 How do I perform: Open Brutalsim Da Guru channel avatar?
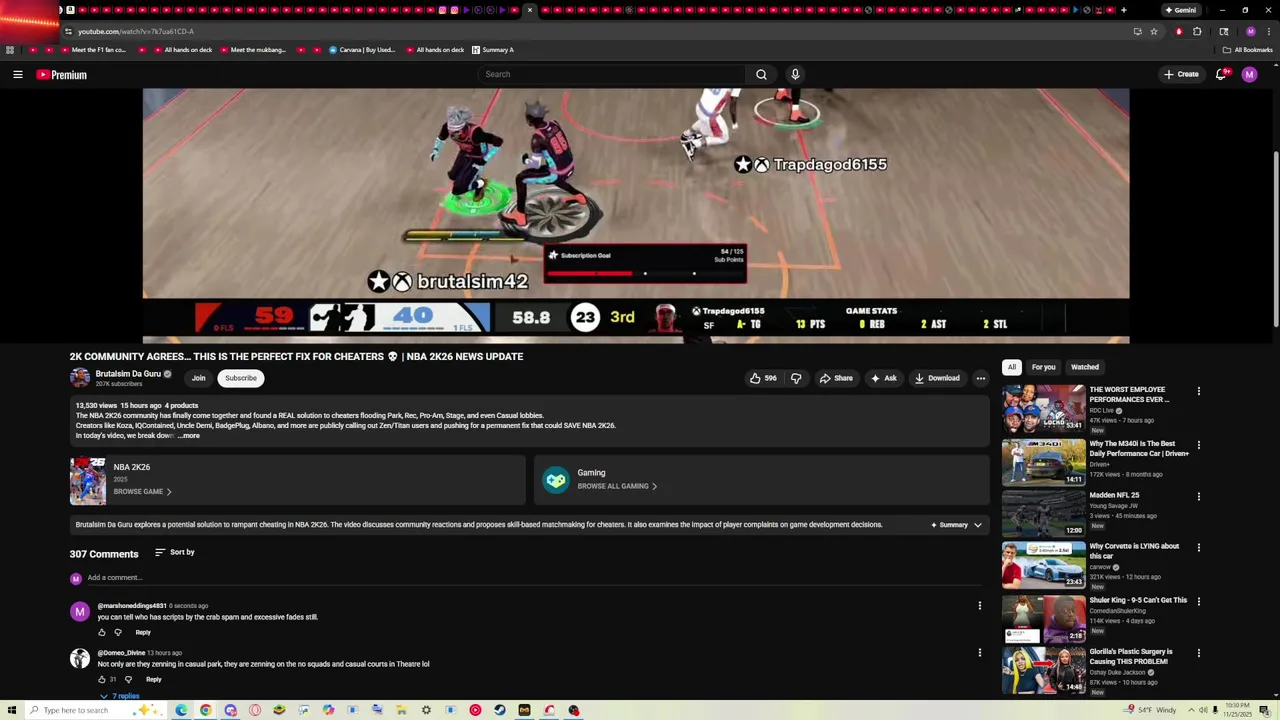(x=80, y=377)
